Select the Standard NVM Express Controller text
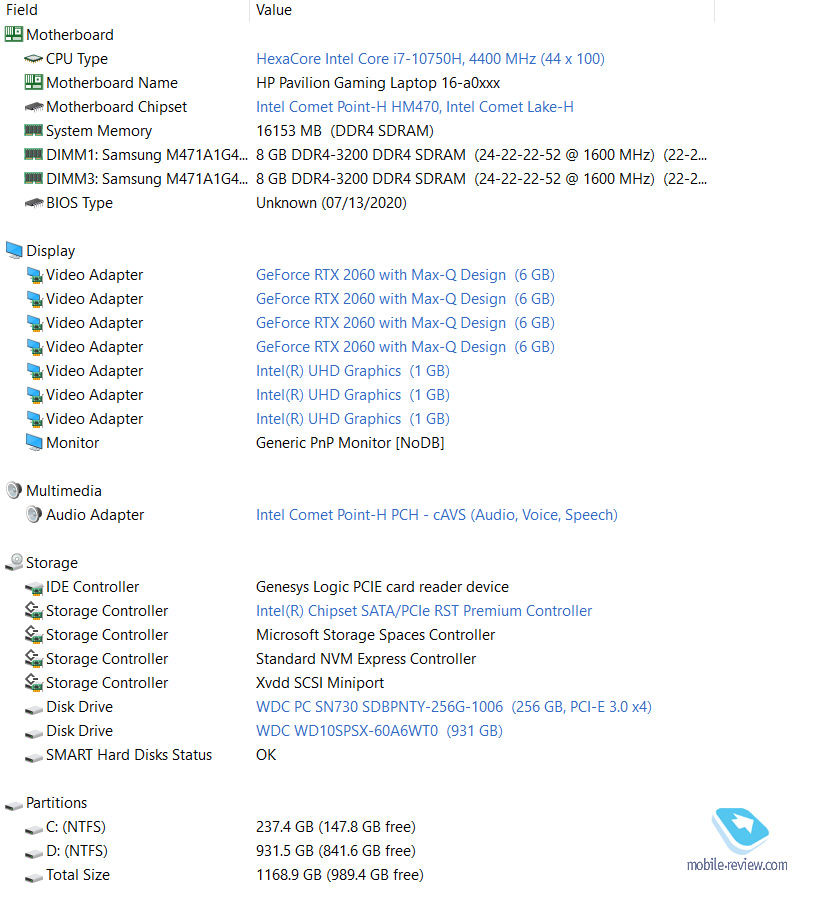Image resolution: width=830 pixels, height=916 pixels. tap(366, 659)
